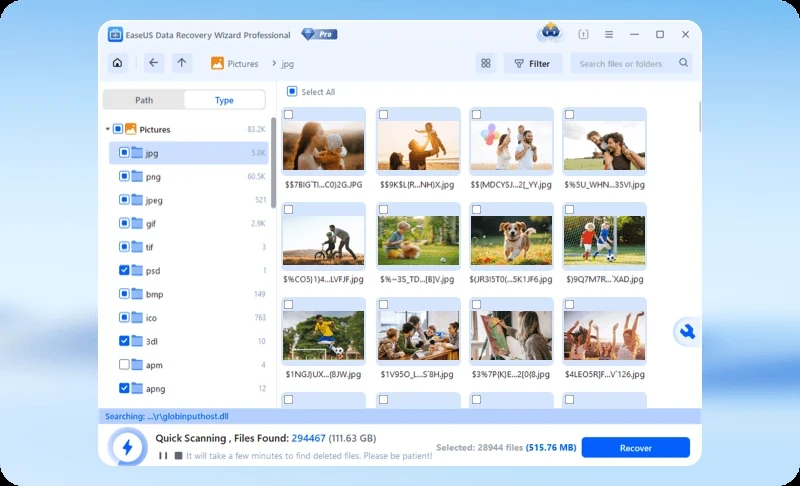Click the 294467 files found count
The height and width of the screenshot is (486, 800).
tap(308, 438)
